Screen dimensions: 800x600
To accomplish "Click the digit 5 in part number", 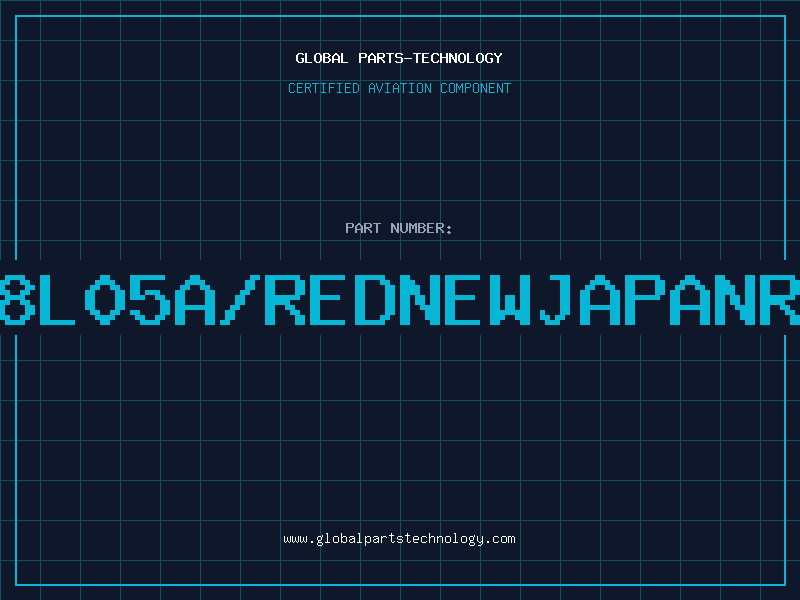I will 149,300.
